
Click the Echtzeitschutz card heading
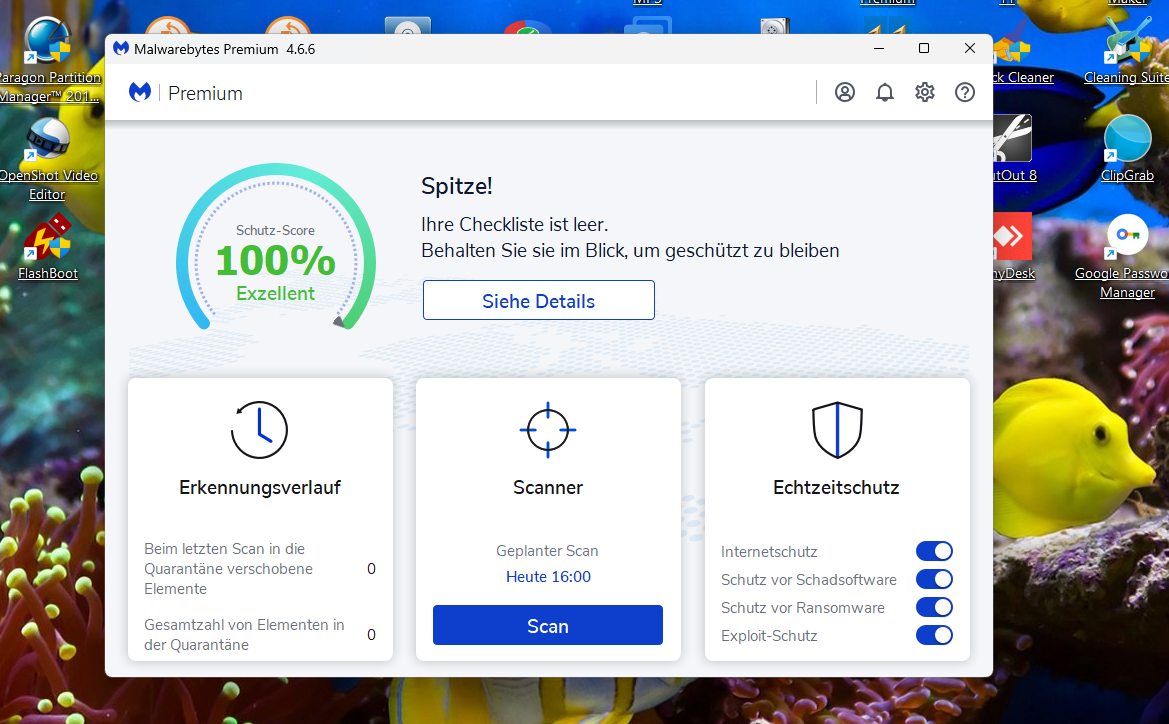pyautogui.click(x=836, y=488)
